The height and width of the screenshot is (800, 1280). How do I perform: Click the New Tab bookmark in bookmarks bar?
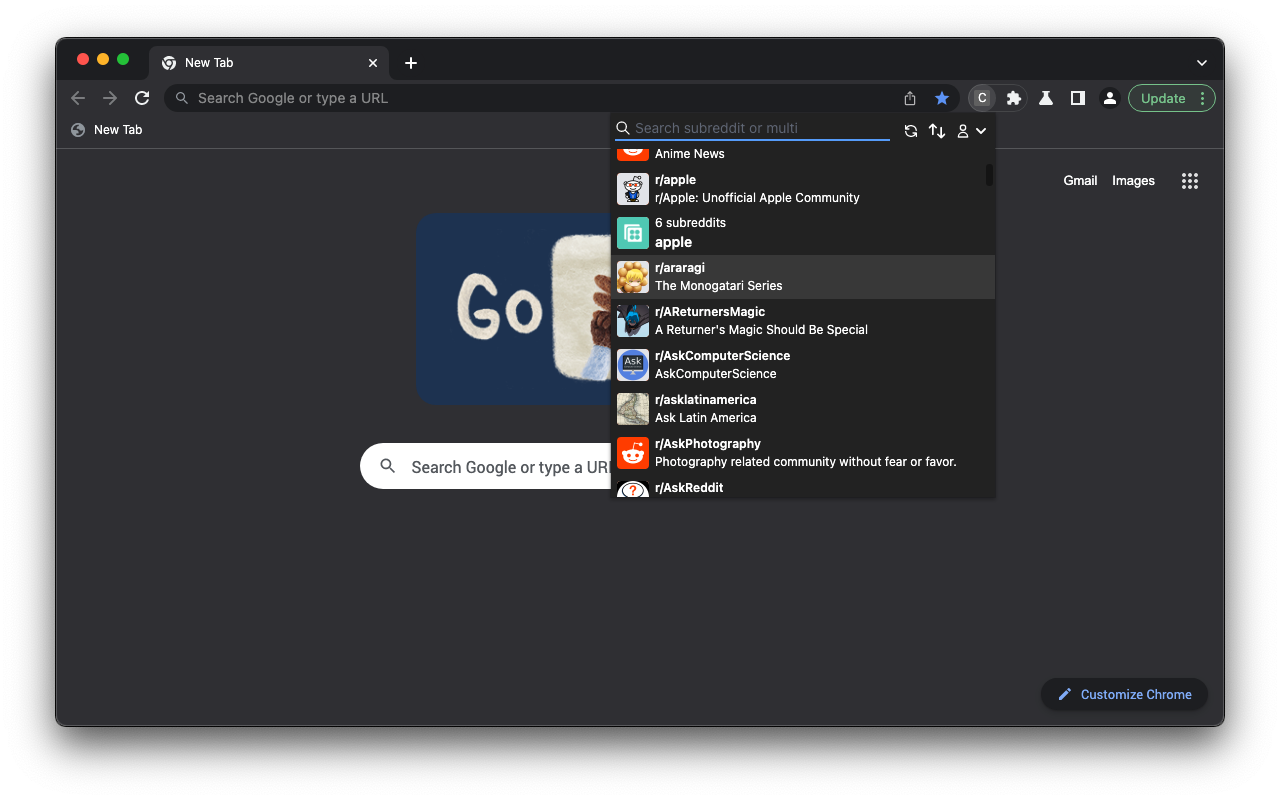coord(107,130)
